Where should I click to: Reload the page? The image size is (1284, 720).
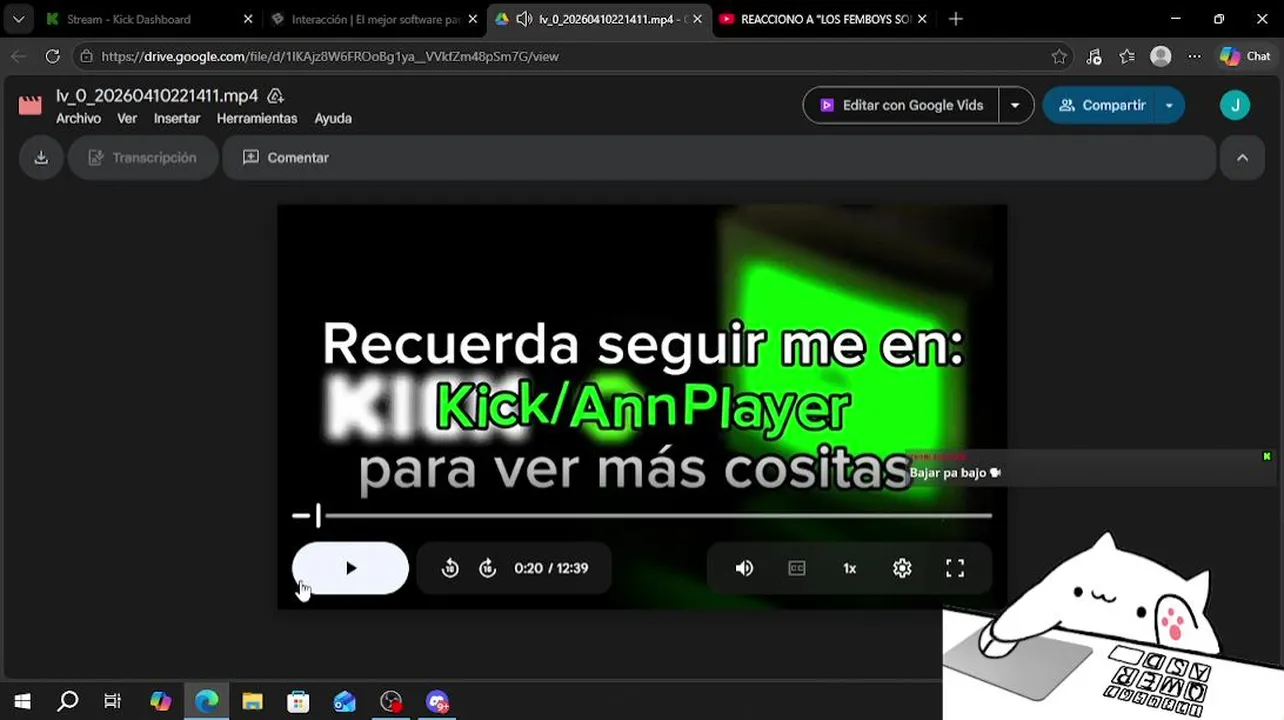click(53, 57)
